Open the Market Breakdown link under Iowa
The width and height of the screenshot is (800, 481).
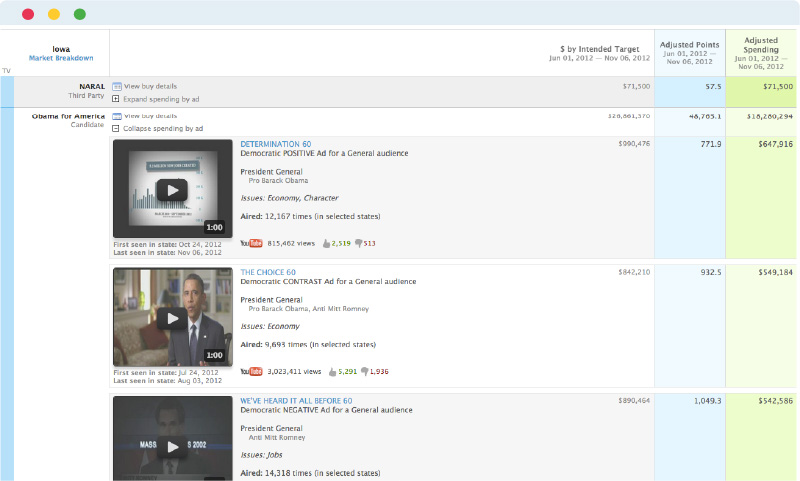61,58
